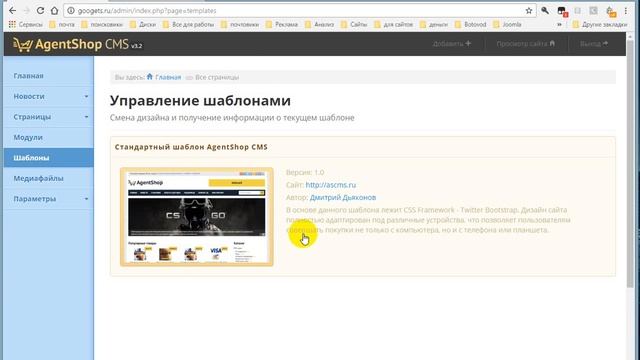Click the template preview thumbnail

pos(197,217)
